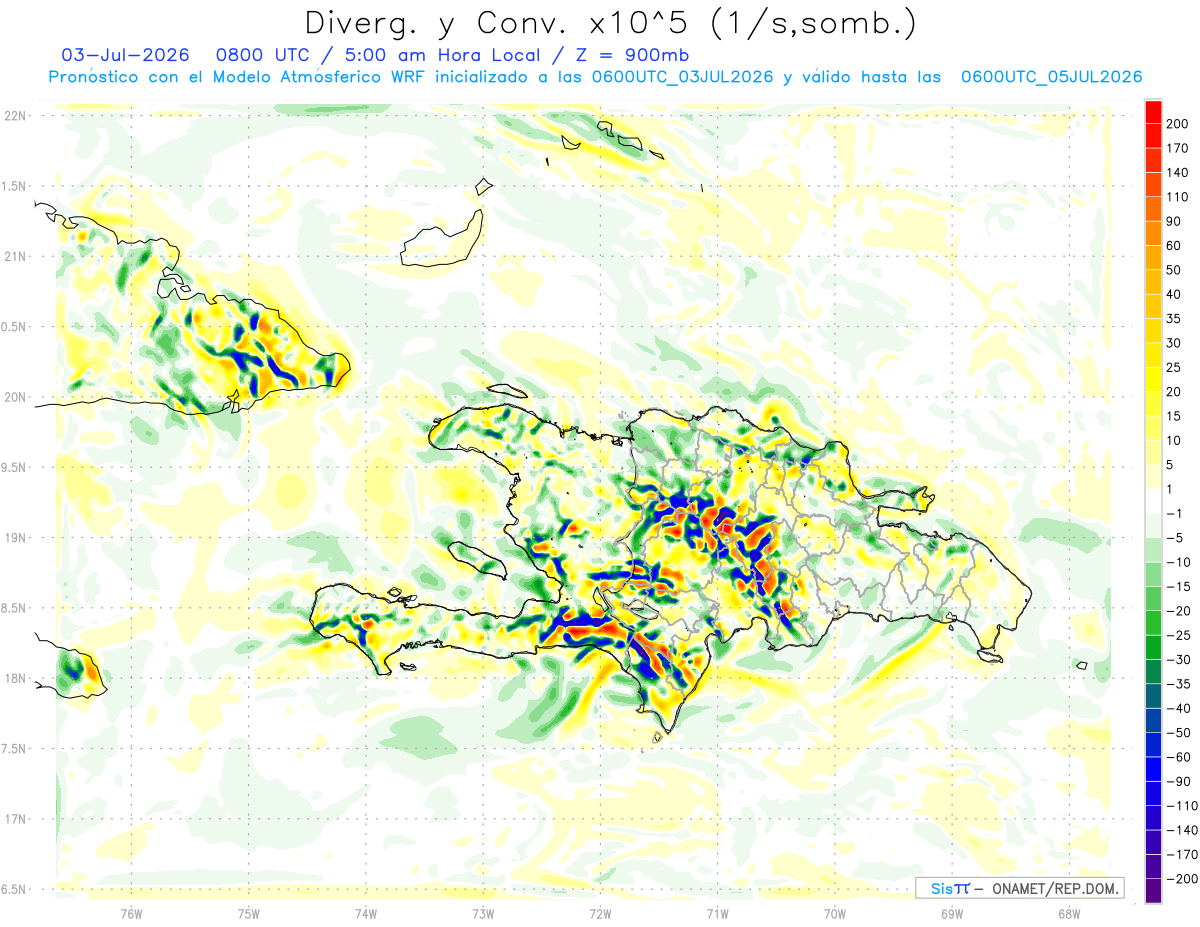Click the "6.5N" latitude axis label

[x=15, y=890]
